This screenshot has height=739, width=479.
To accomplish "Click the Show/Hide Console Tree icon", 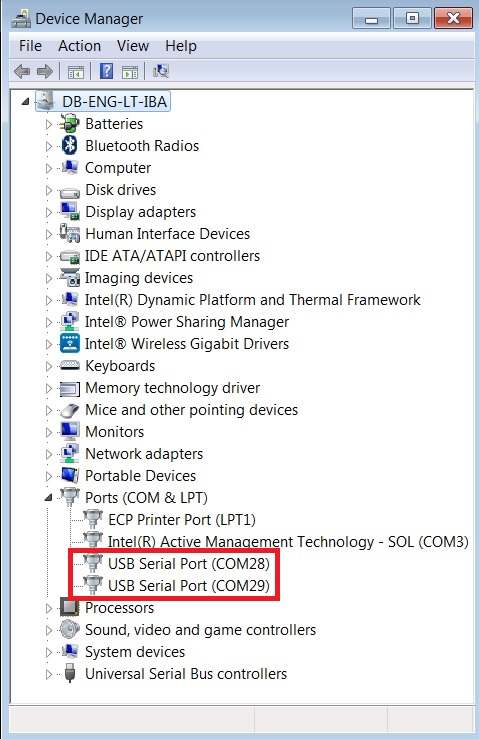I will click(x=75, y=72).
